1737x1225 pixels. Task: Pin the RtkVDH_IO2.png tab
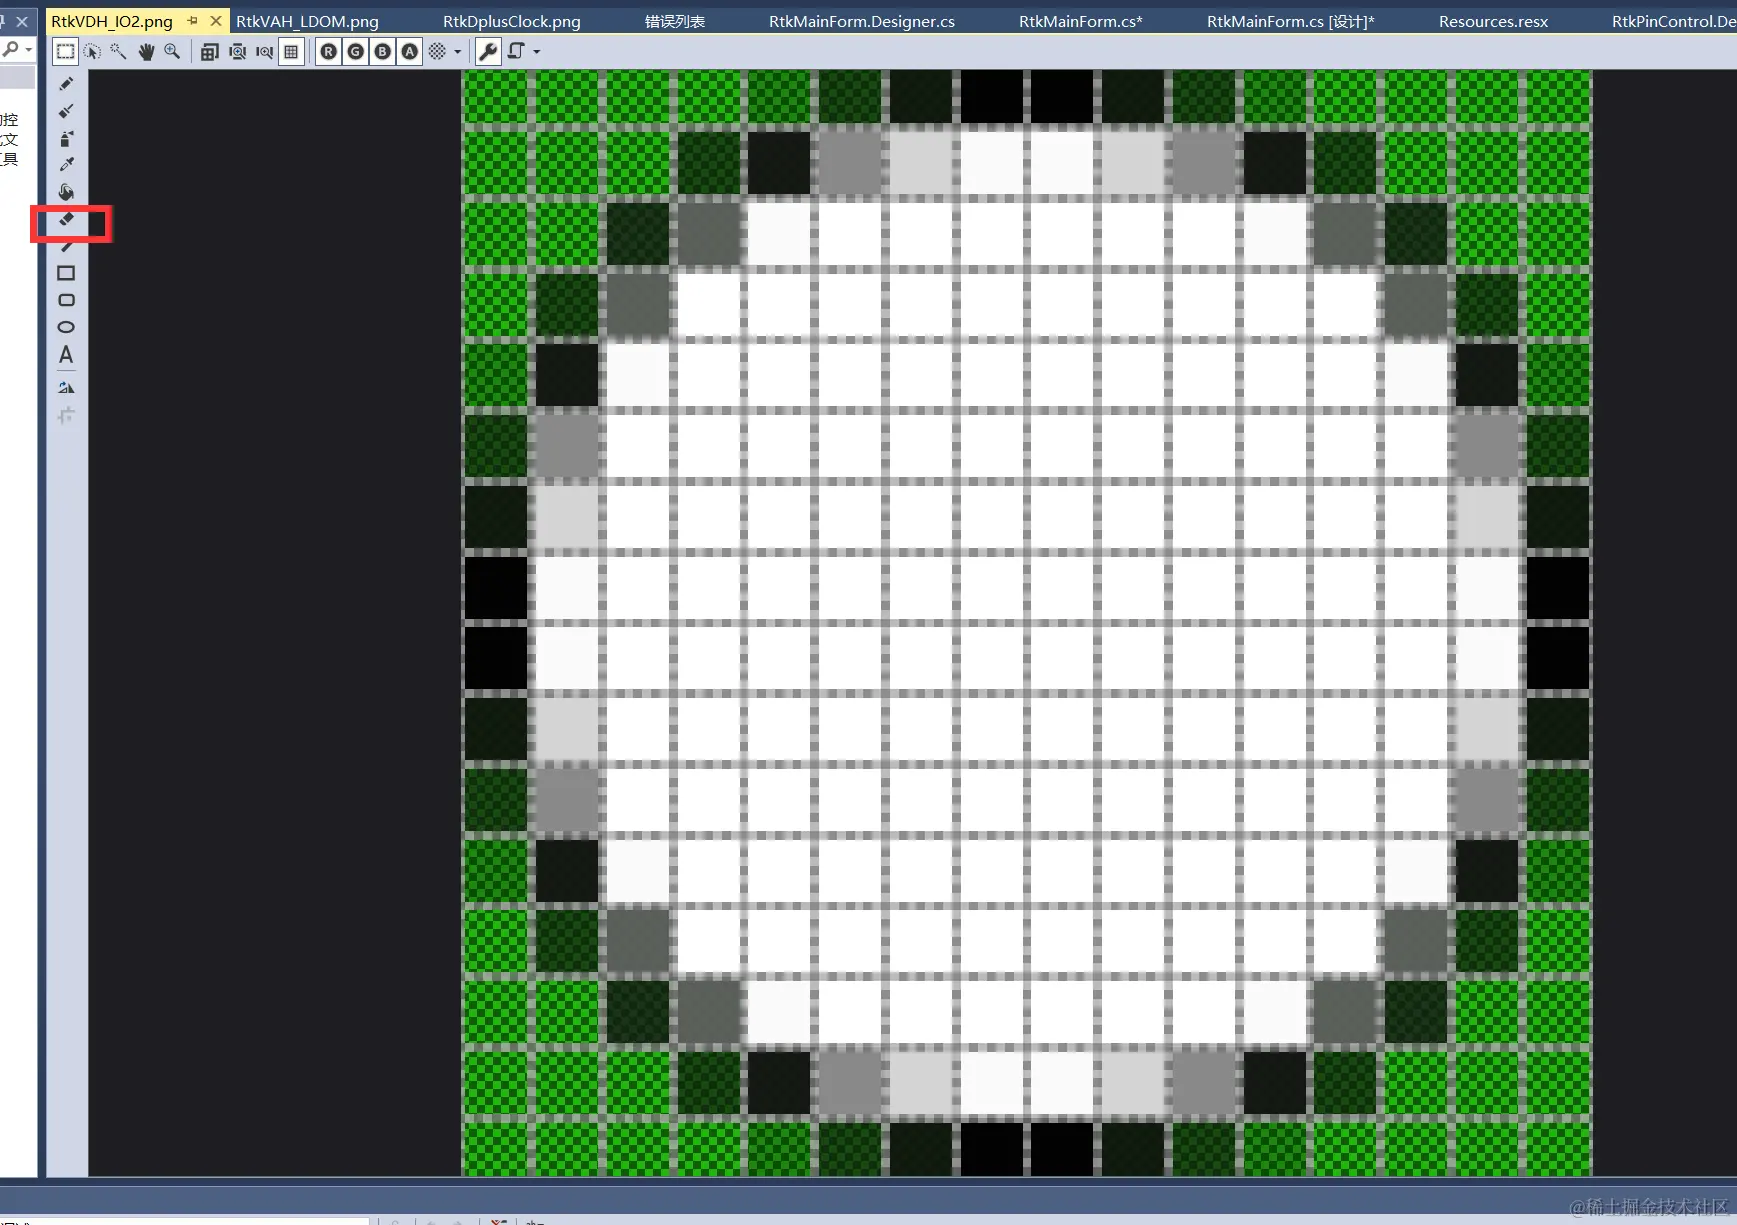pos(192,21)
